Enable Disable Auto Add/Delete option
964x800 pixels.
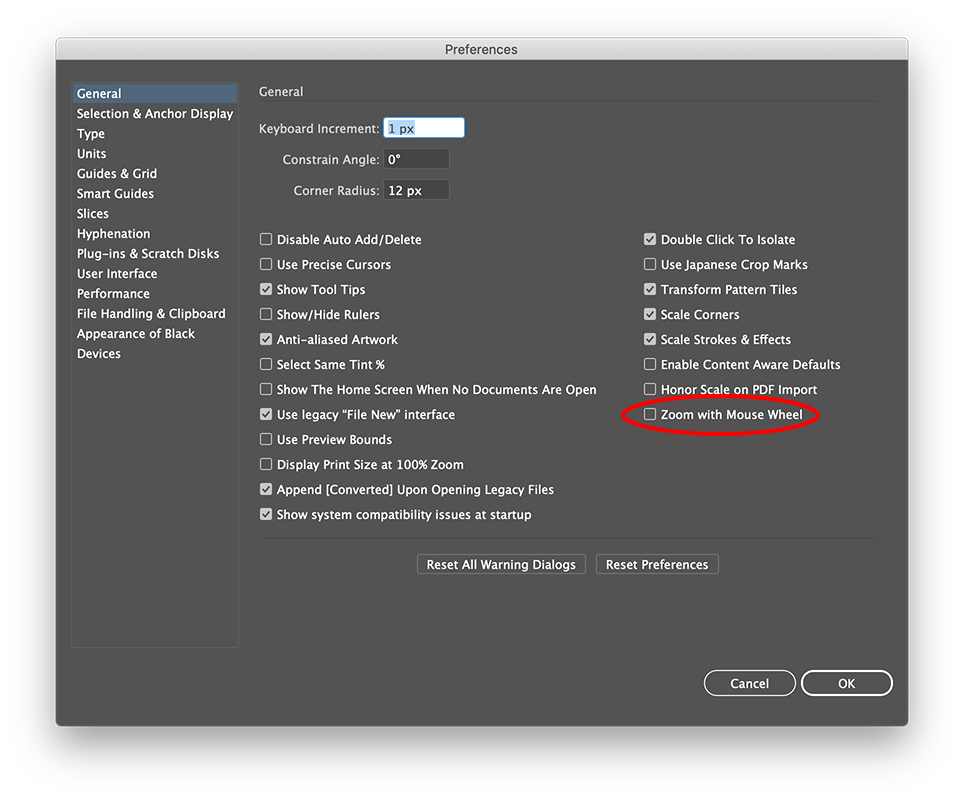click(266, 239)
